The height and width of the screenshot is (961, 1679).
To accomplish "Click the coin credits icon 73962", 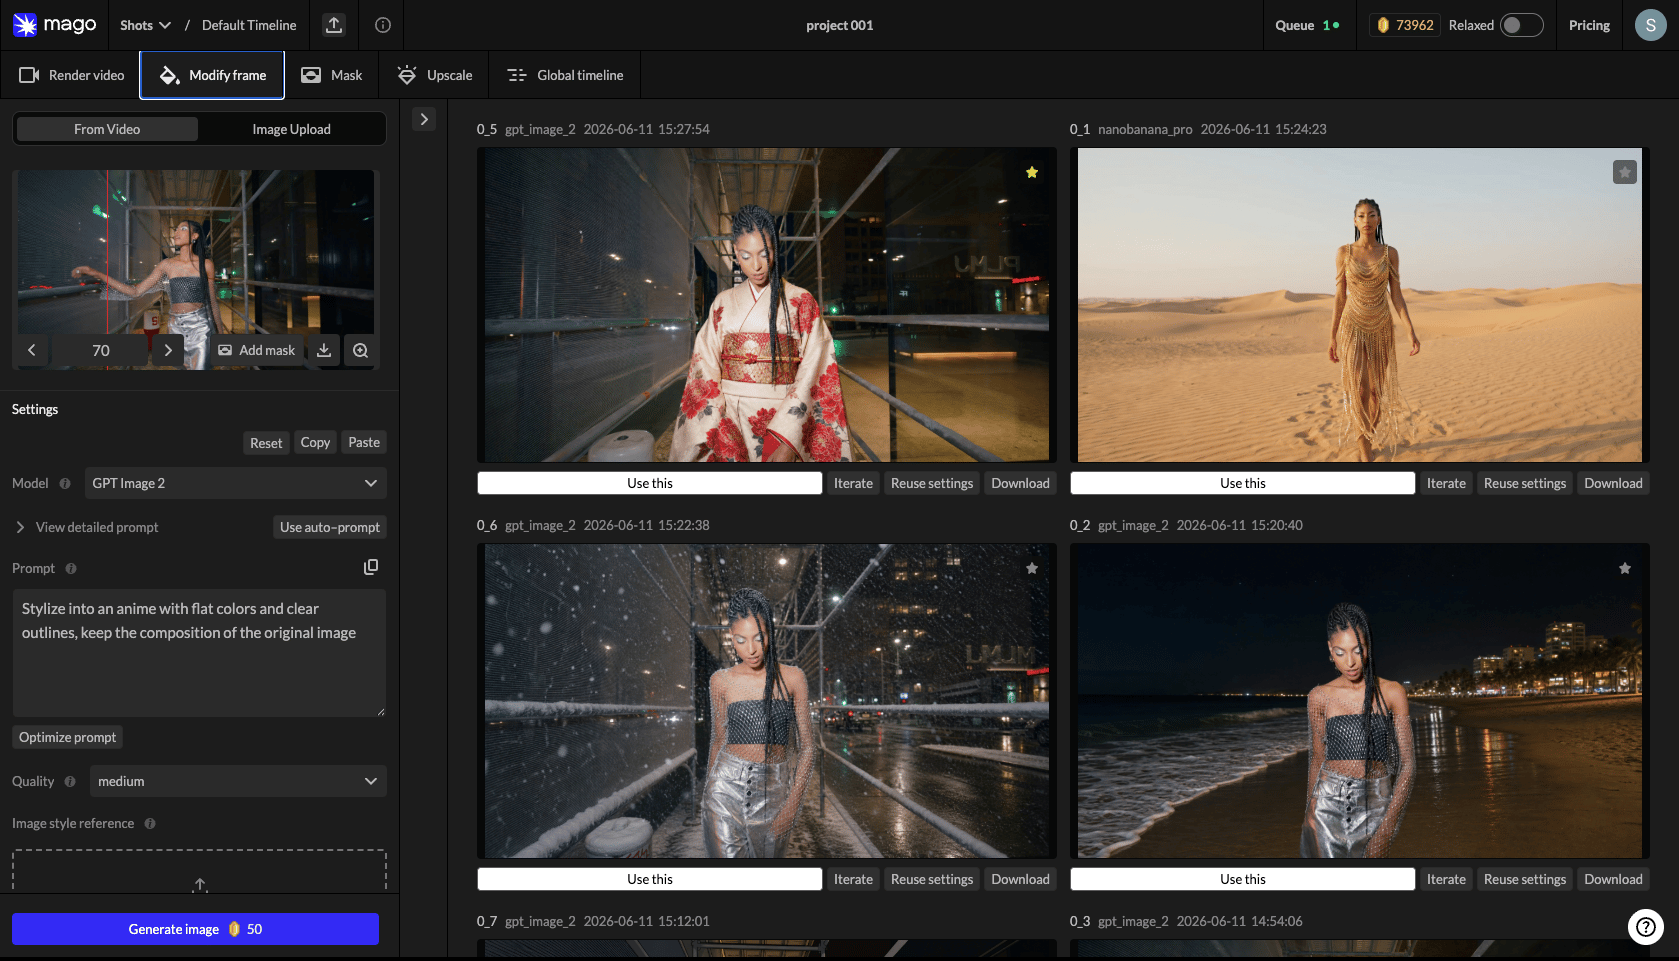I will click(x=1383, y=25).
